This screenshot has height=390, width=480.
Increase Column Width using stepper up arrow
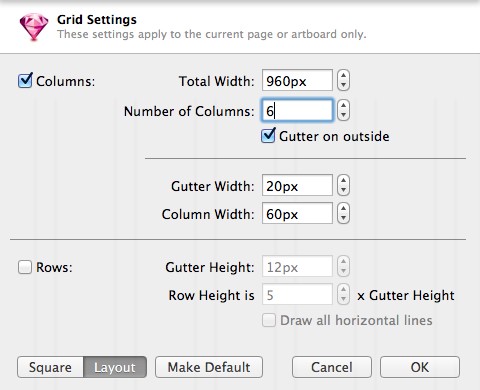pos(343,208)
